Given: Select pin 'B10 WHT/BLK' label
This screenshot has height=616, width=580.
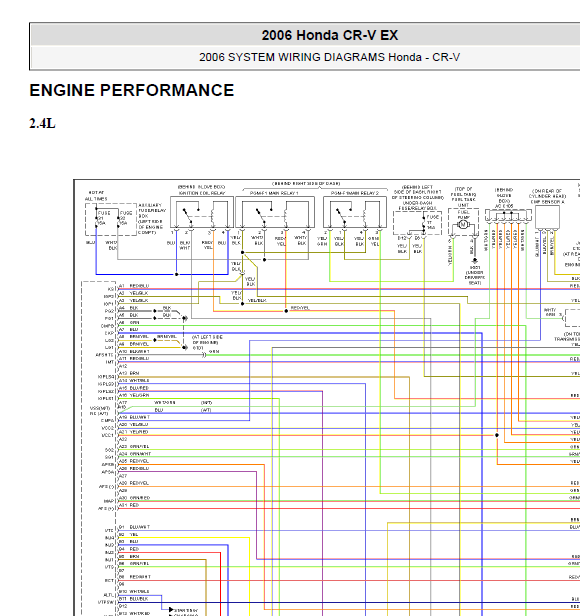Looking at the screenshot, I should 134,592.
